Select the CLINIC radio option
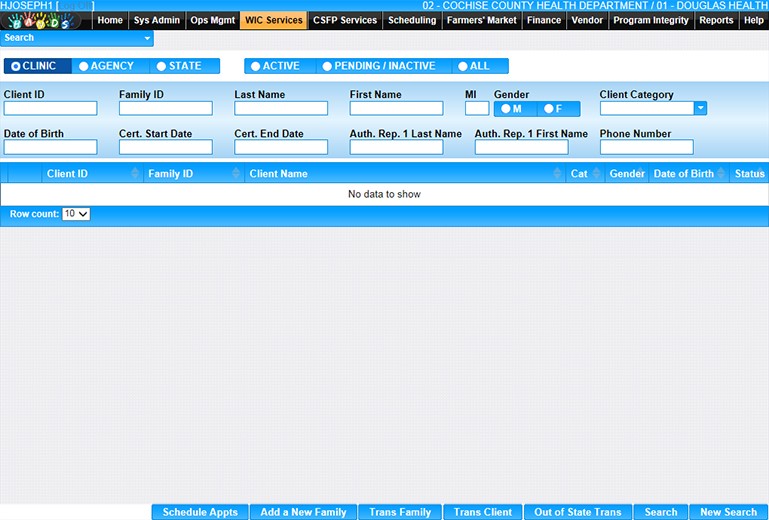This screenshot has height=520, width=769. (x=35, y=66)
